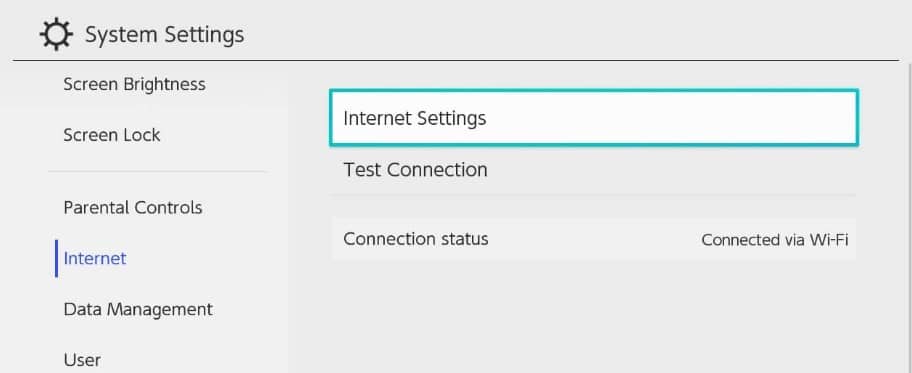Click the blue selection bar beside Internet
The height and width of the screenshot is (373, 912).
(x=56, y=258)
